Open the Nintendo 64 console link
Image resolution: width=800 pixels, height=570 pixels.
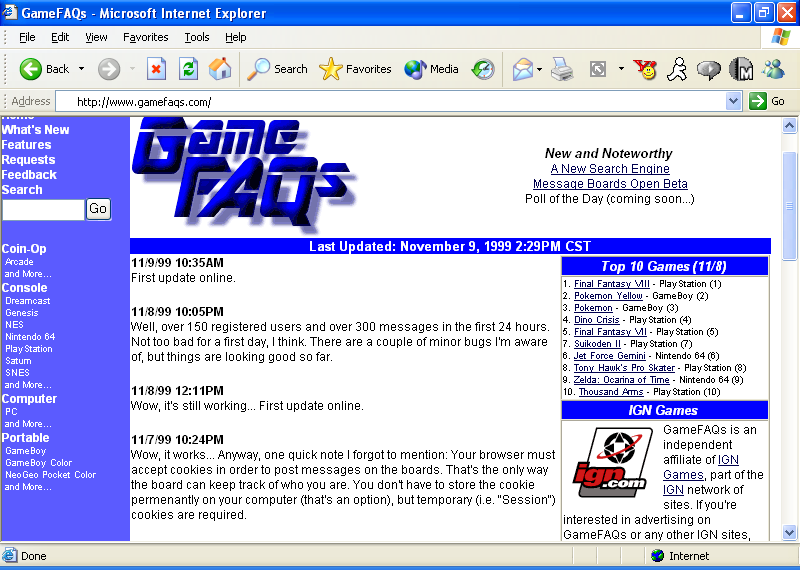30,337
